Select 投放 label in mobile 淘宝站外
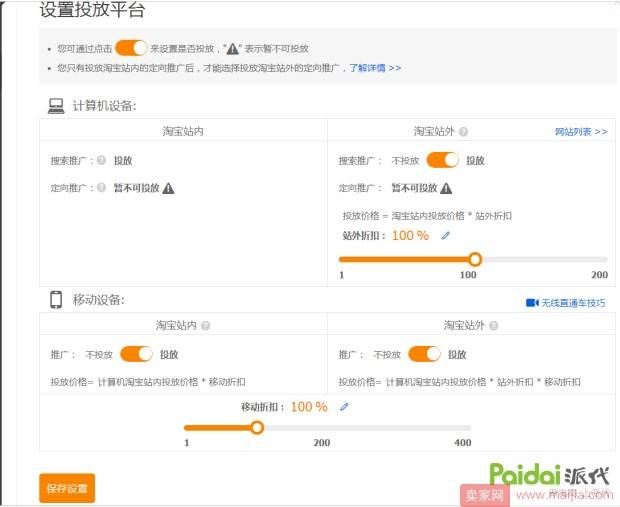Screen dimensions: 620x507 [457, 354]
